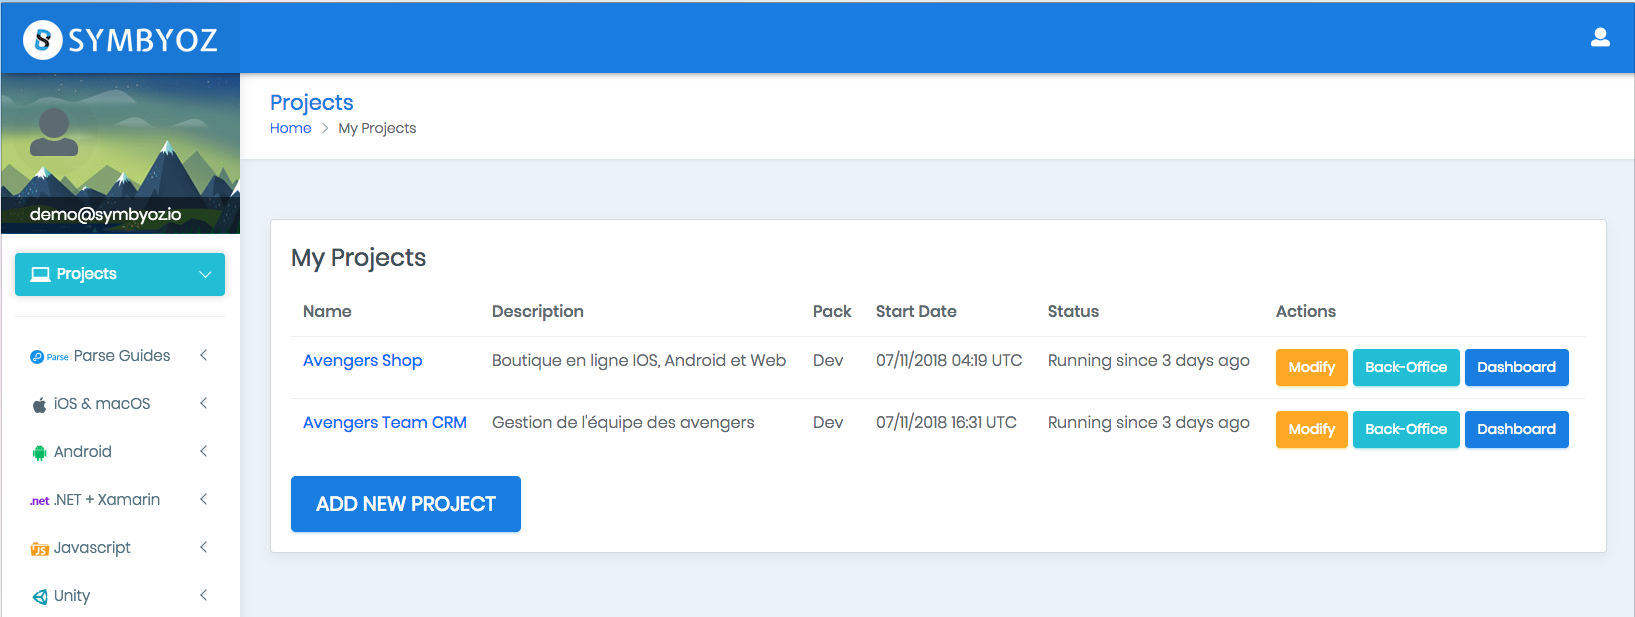
Task: Modify the Avengers Shop project
Action: [x=1312, y=367]
